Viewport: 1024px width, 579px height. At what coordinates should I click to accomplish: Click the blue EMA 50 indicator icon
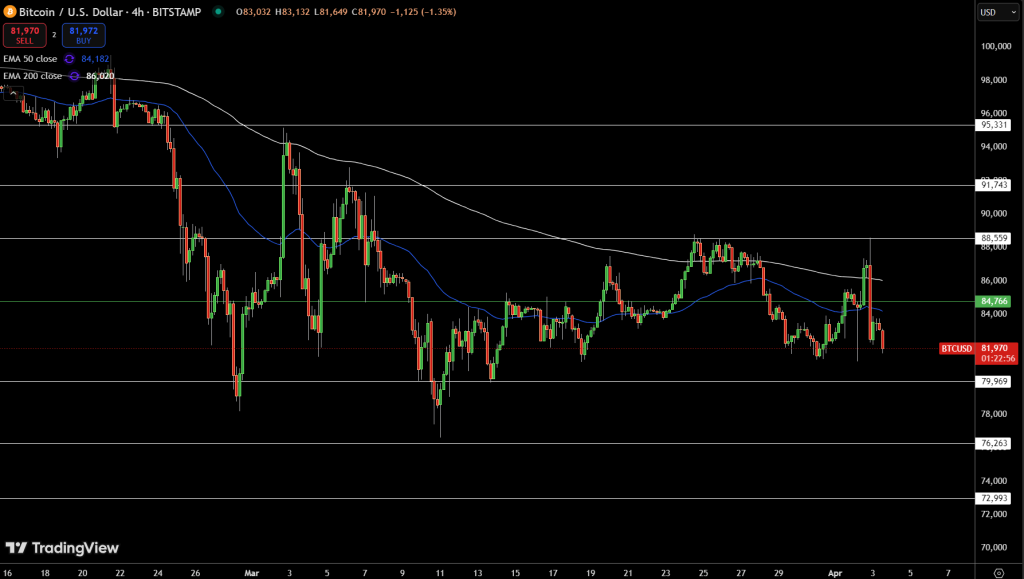point(68,59)
